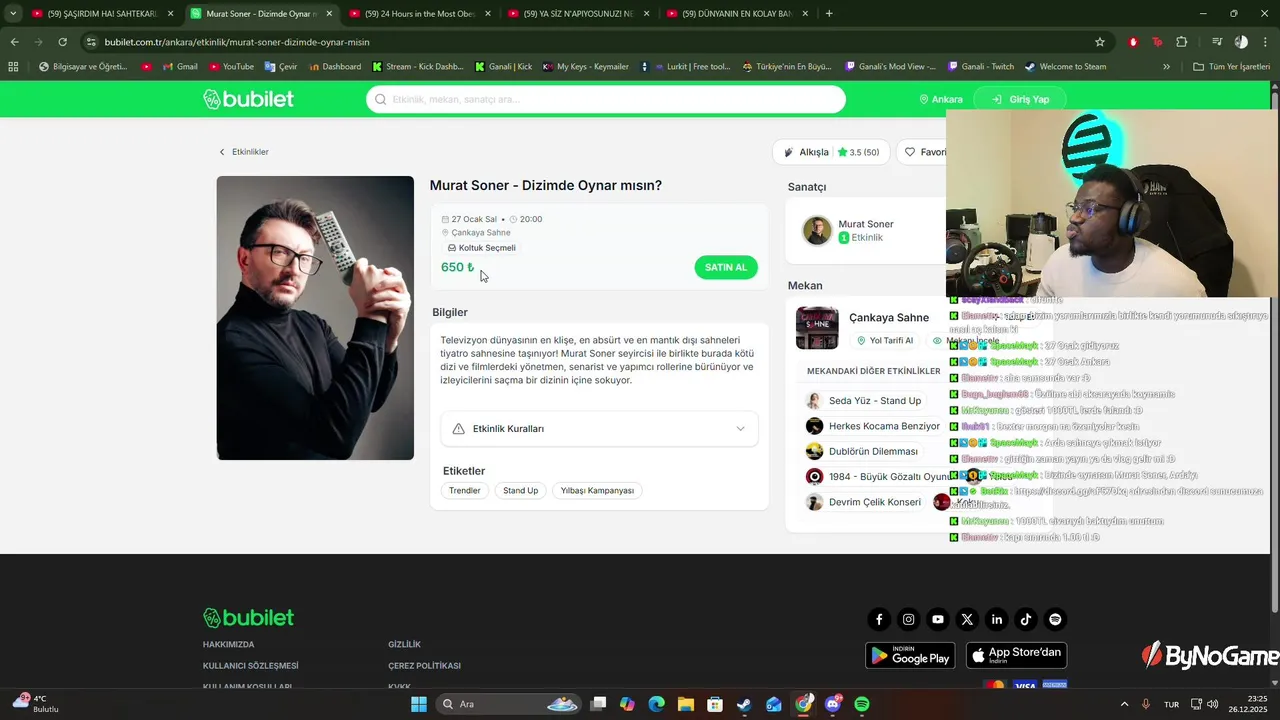Open the TikTok footer icon
The height and width of the screenshot is (720, 1280).
1026,620
